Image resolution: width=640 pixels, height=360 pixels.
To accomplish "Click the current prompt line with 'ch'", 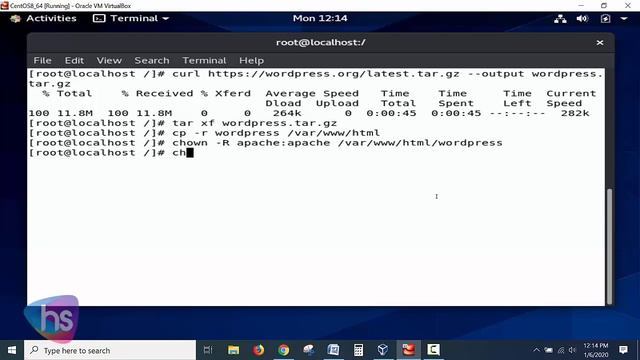I will (111, 153).
